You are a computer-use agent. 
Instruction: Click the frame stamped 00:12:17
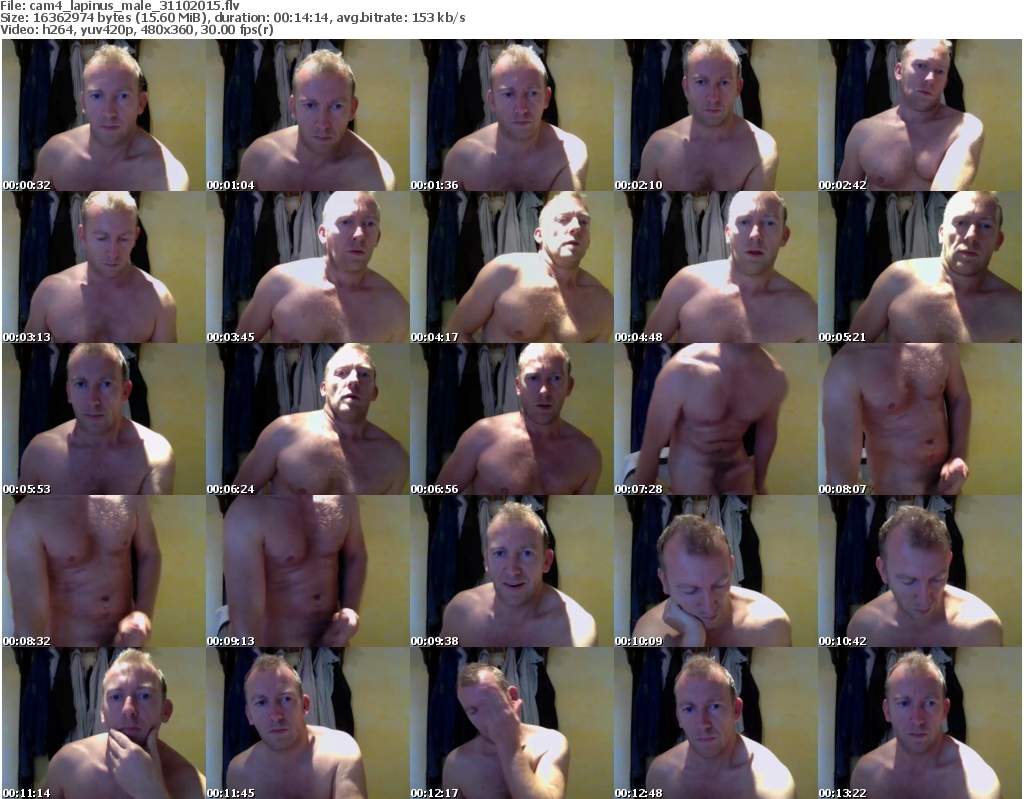coord(511,723)
